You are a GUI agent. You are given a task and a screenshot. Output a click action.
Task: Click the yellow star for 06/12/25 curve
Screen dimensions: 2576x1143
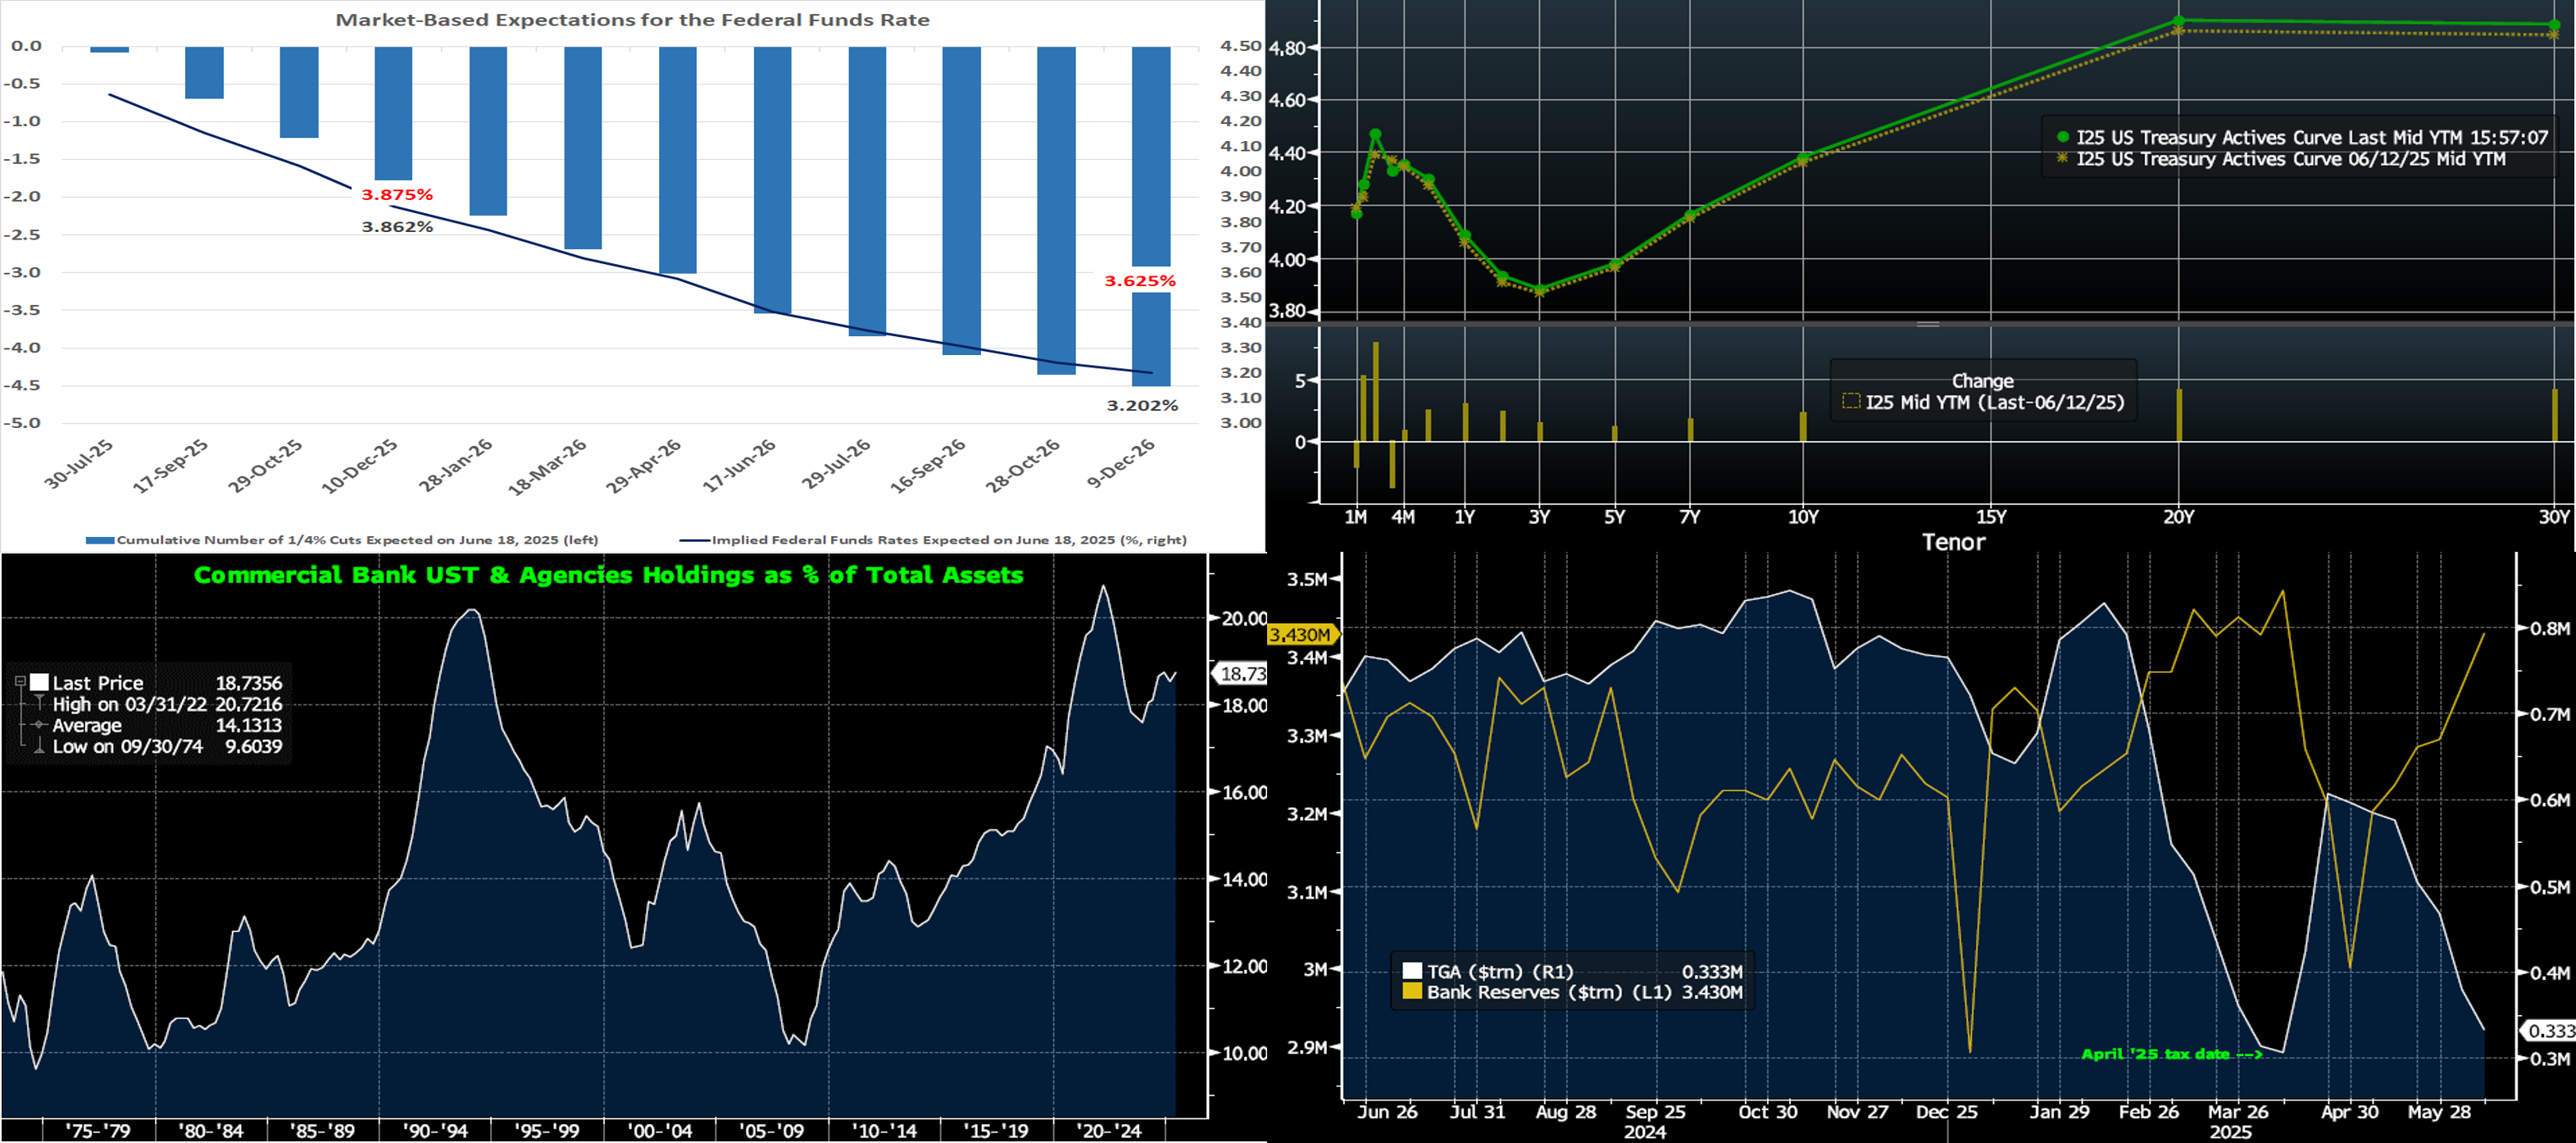pos(2062,158)
